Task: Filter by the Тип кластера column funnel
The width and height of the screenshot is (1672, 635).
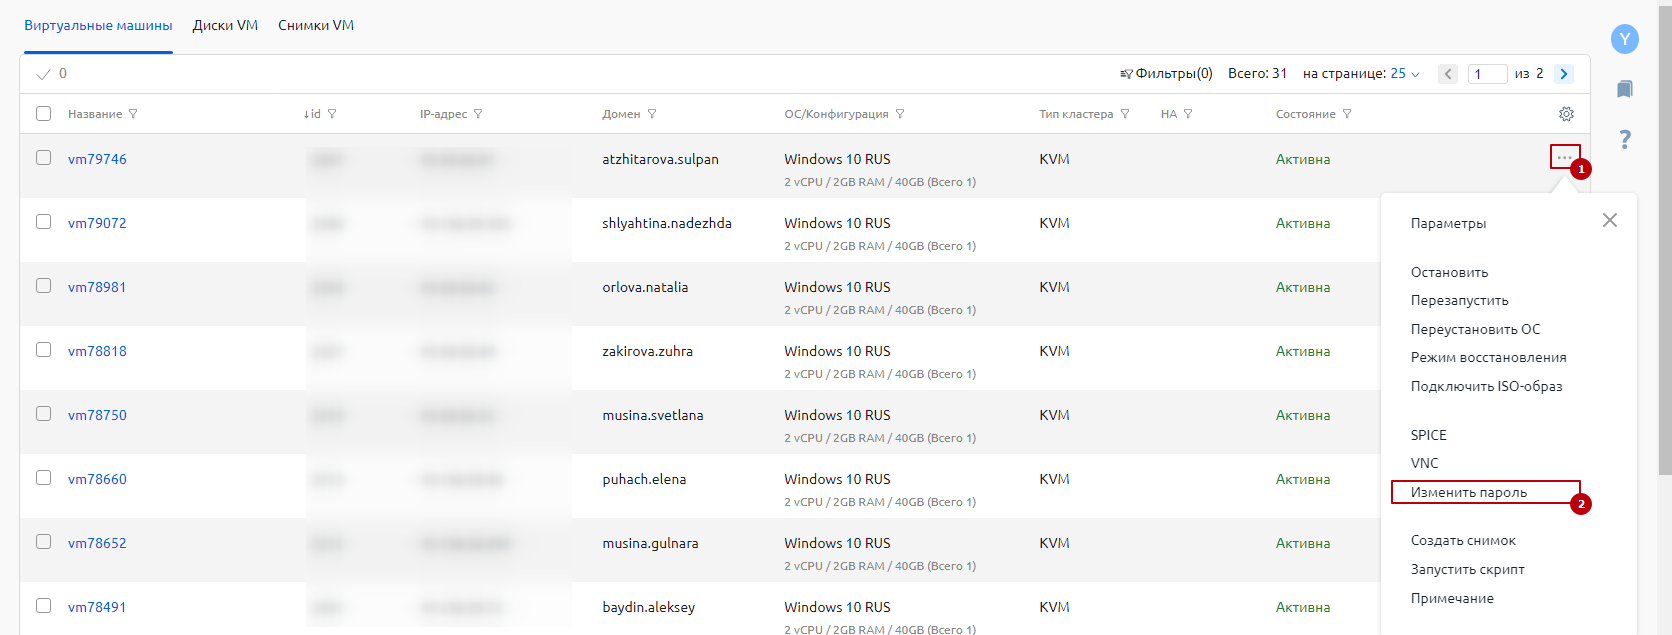Action: pos(1125,114)
